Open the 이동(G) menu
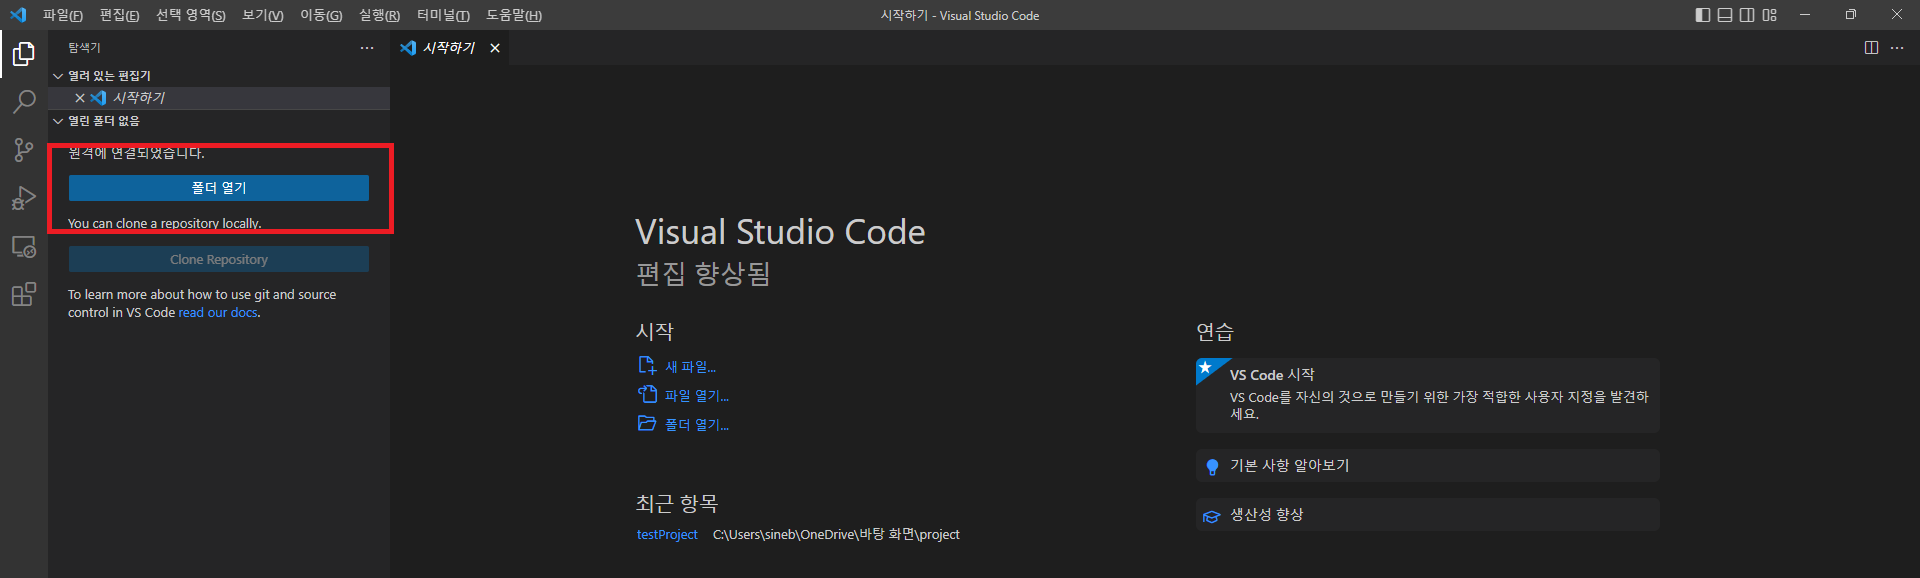 pos(321,15)
